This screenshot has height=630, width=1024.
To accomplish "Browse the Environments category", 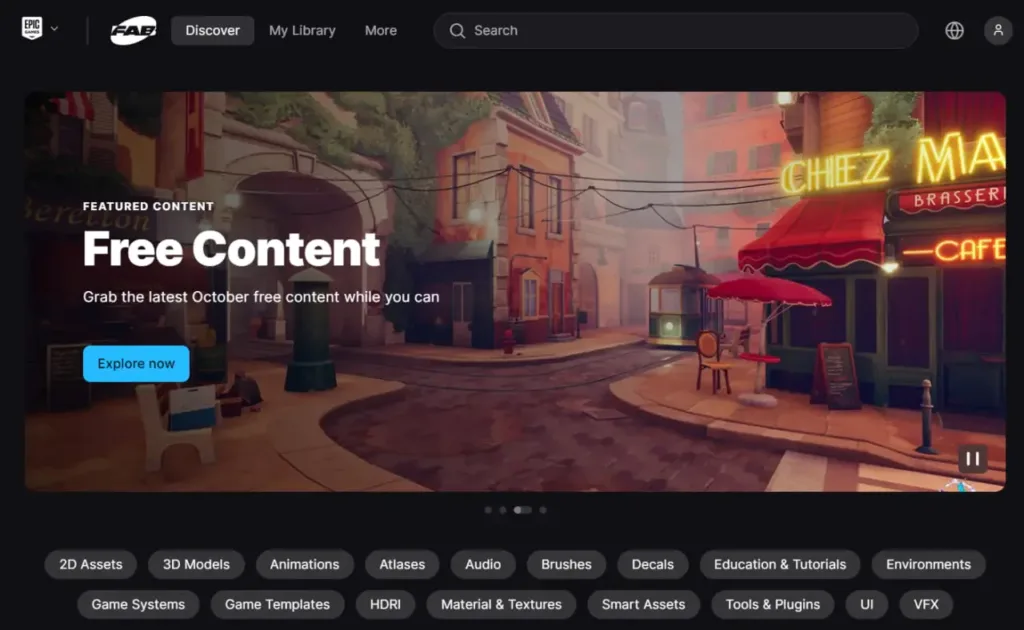I will click(x=928, y=564).
